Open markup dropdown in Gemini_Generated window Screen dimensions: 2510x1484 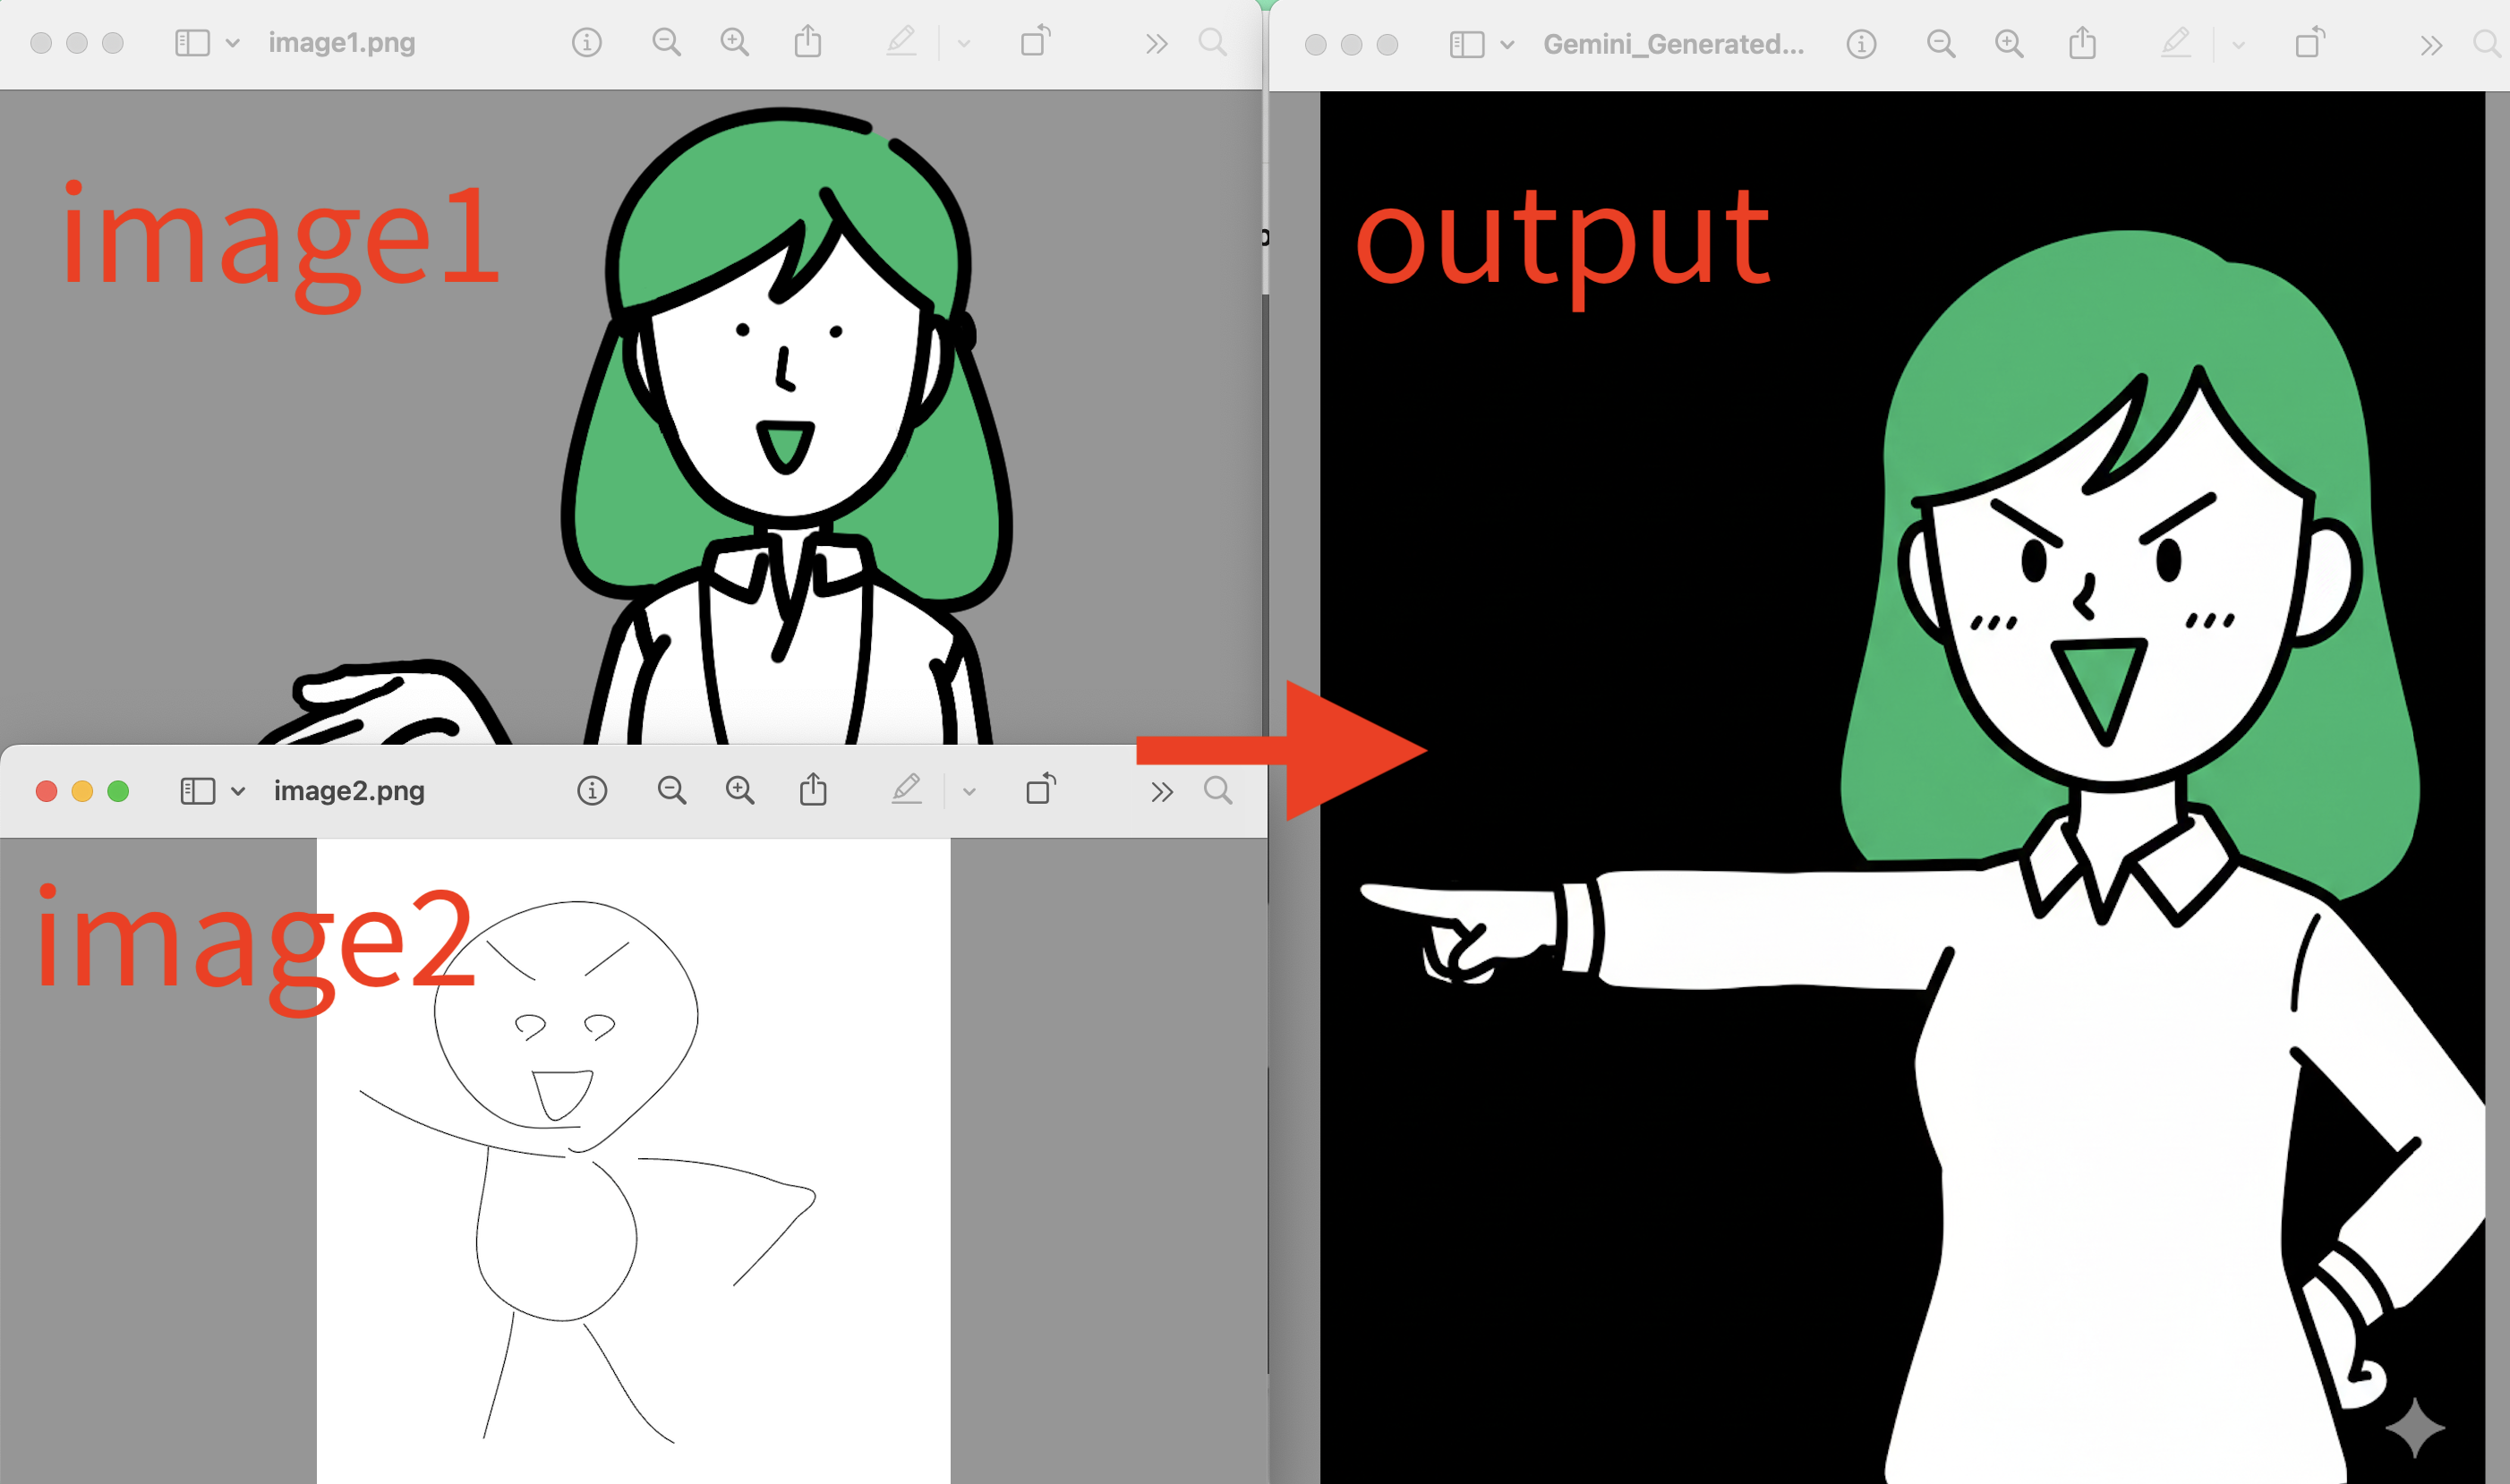[x=2238, y=45]
